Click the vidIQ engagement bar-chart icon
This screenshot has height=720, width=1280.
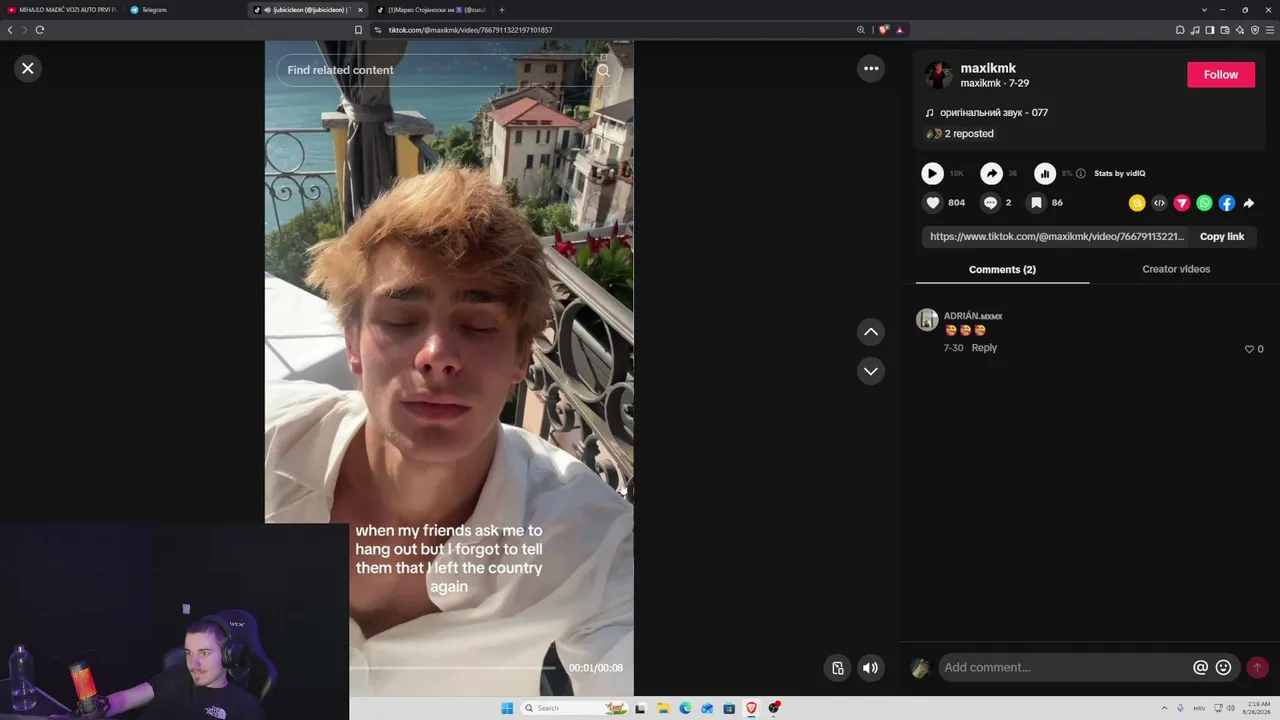point(1045,174)
